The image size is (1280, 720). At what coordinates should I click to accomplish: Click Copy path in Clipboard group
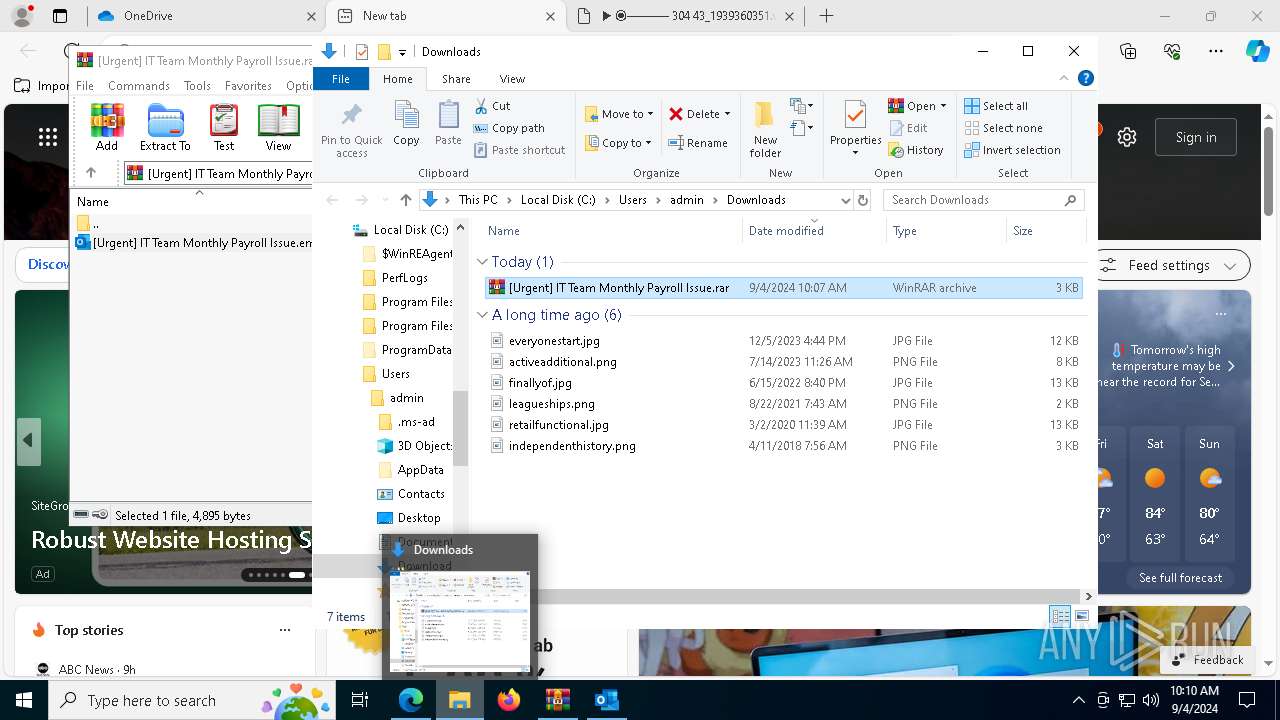pos(509,128)
